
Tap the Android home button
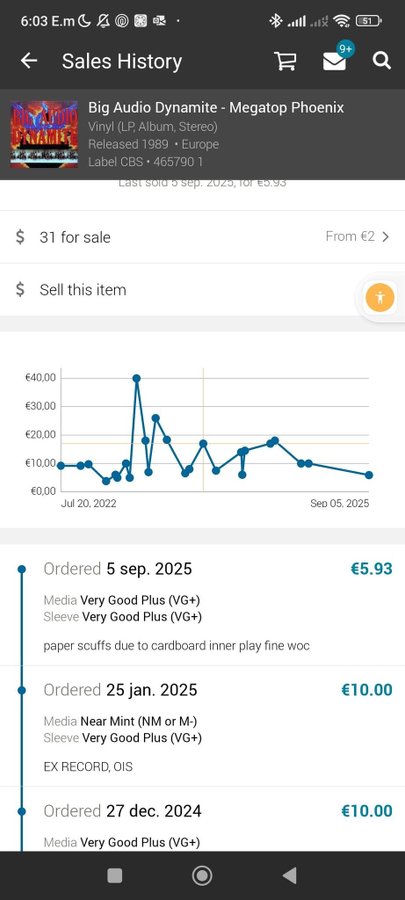(x=202, y=875)
